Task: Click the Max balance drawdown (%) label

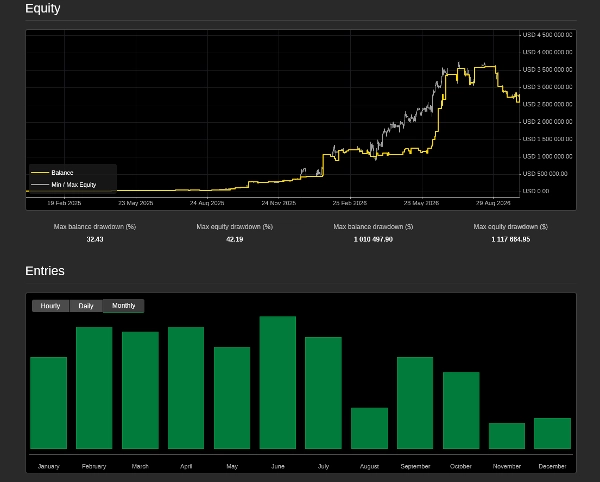Action: point(95,226)
